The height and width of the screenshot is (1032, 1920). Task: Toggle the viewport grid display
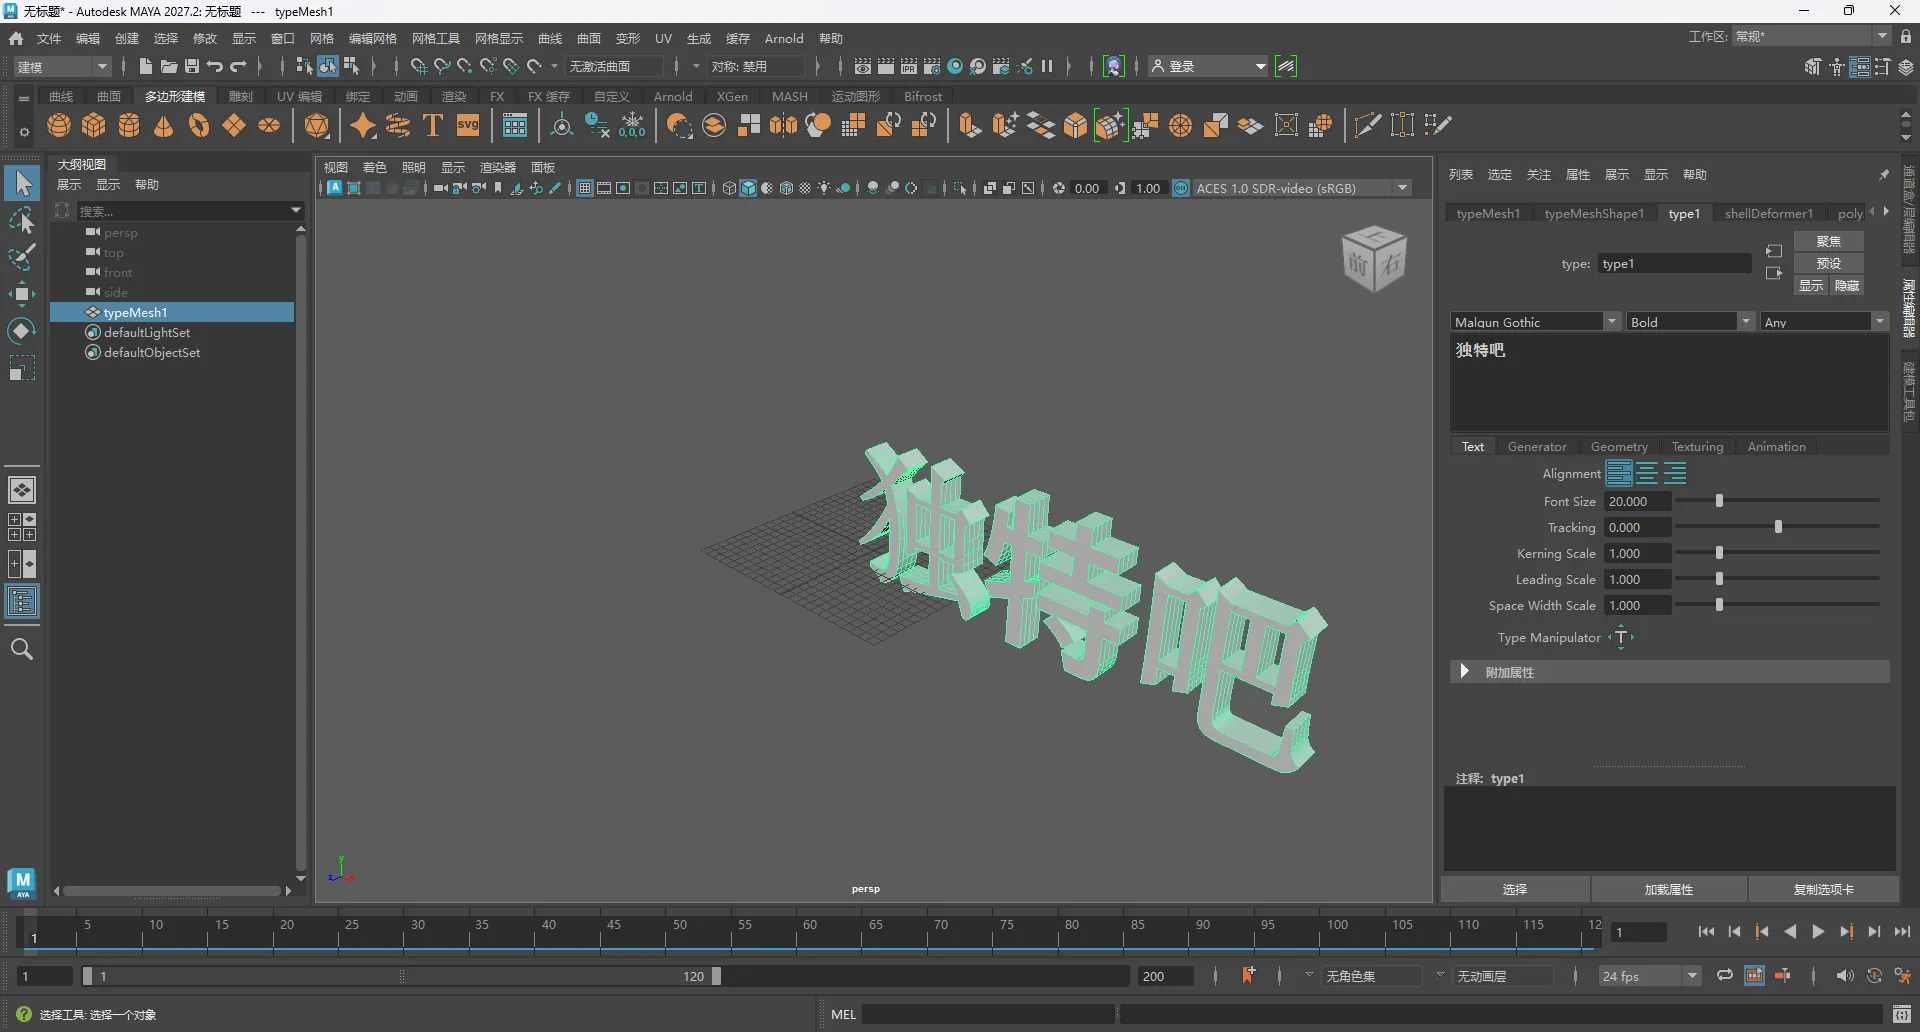pos(585,188)
